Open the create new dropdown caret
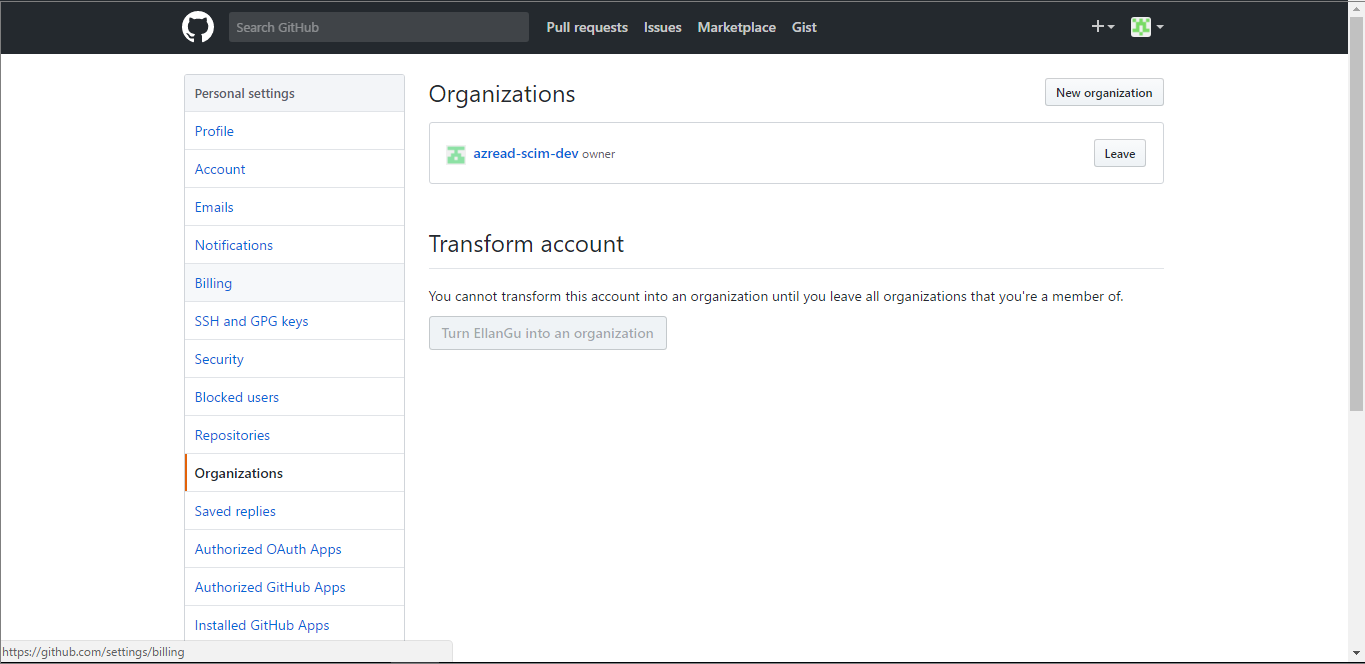 coord(1109,28)
